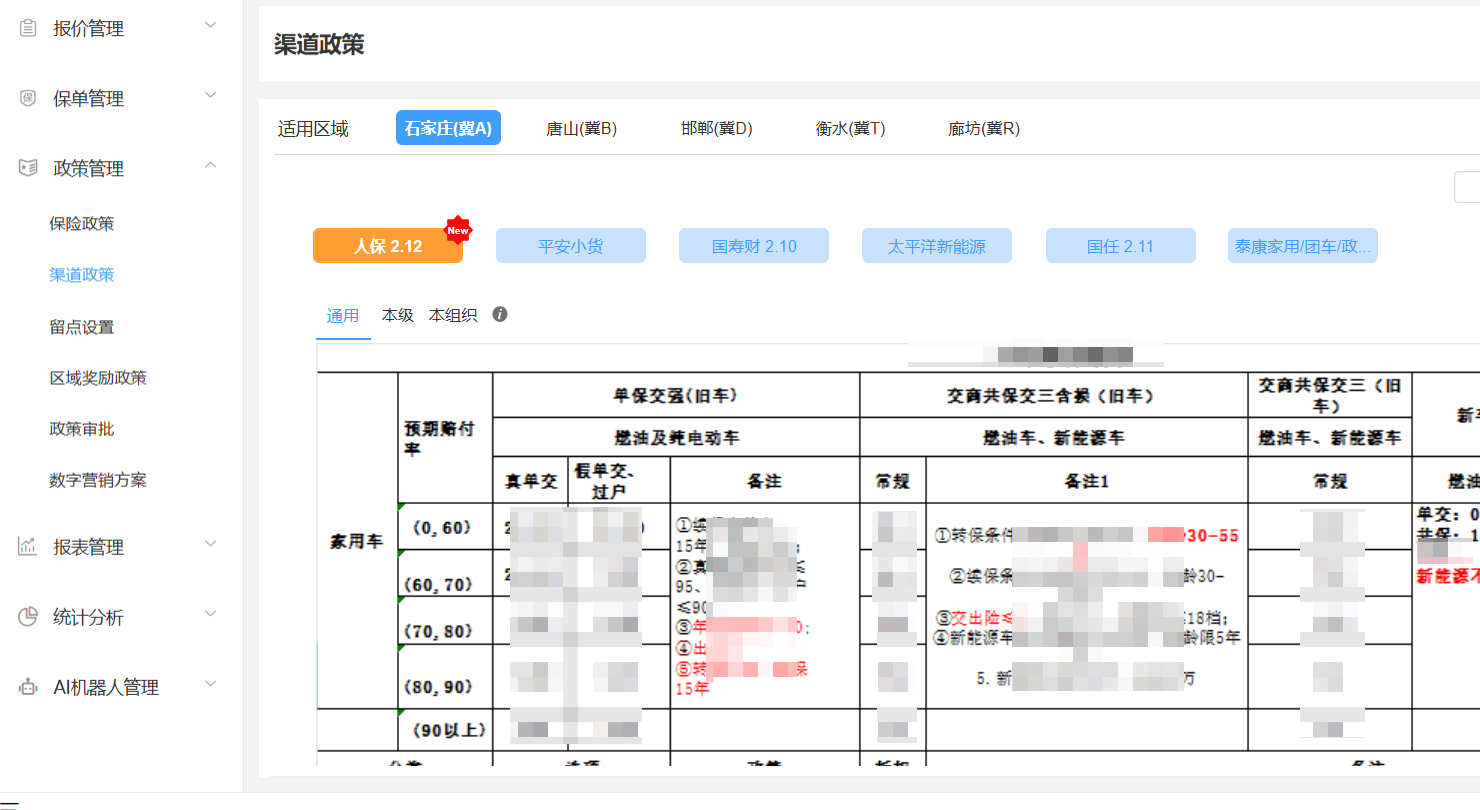Switch to the 本组织 tab
Image resolution: width=1480 pixels, height=810 pixels.
[x=453, y=316]
